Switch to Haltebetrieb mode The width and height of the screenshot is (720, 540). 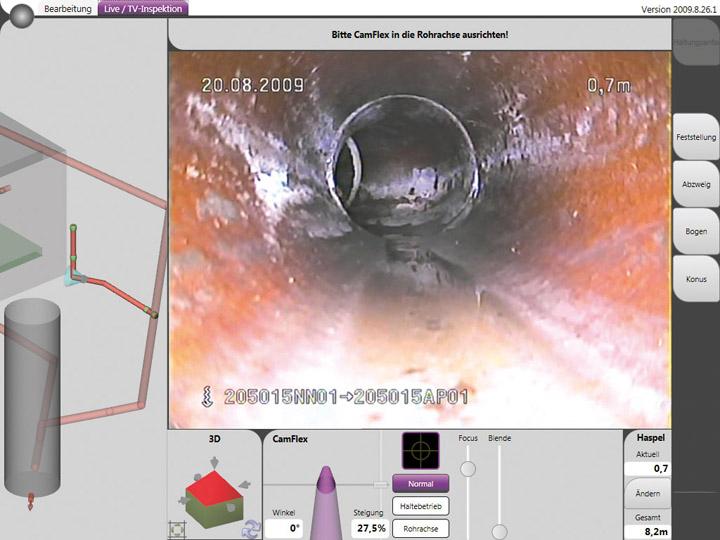click(x=420, y=507)
